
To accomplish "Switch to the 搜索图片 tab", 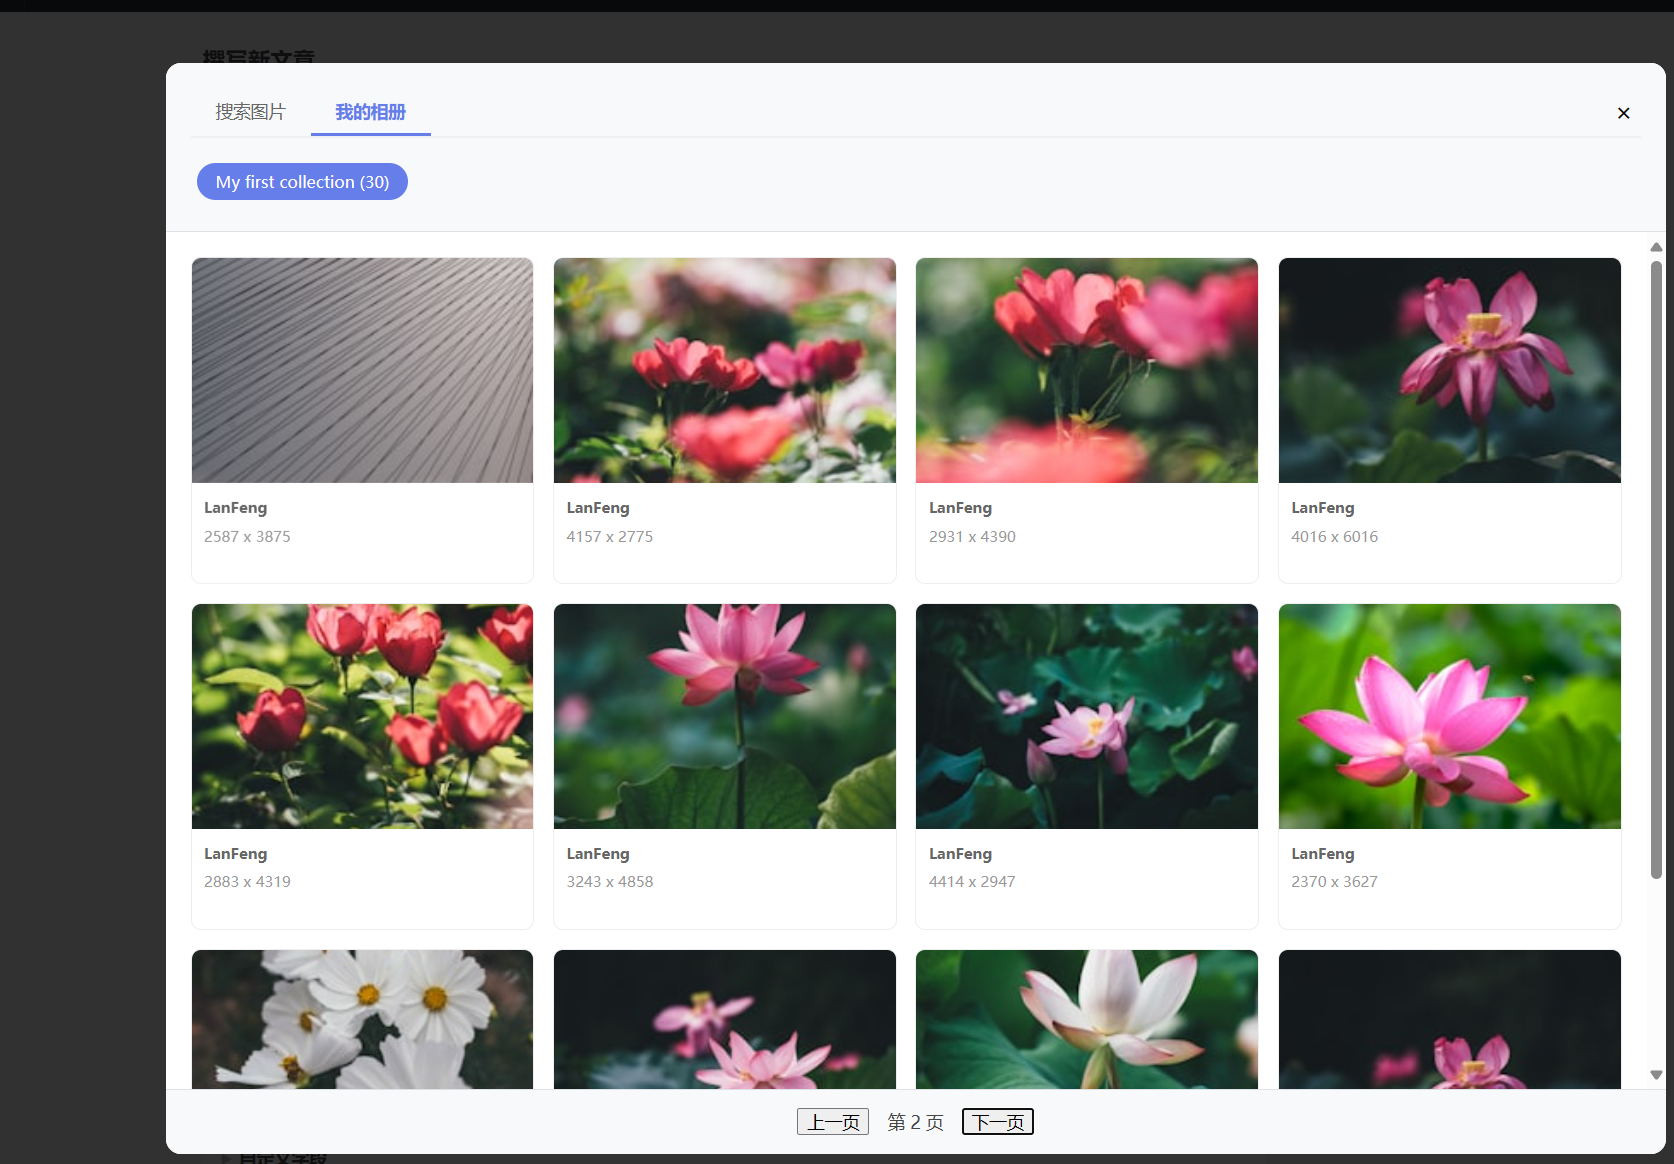I will pyautogui.click(x=249, y=112).
